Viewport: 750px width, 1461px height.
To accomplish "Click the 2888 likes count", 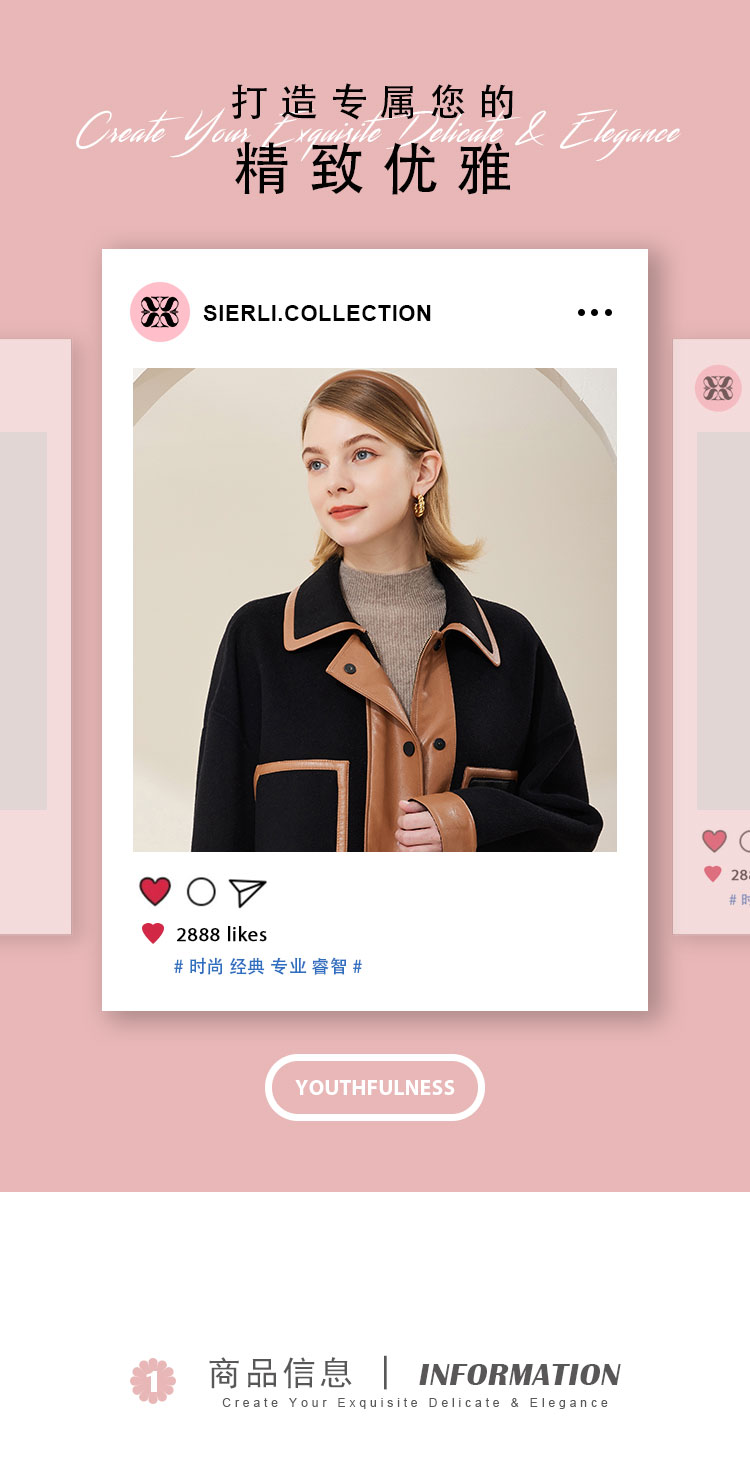I will (x=221, y=934).
